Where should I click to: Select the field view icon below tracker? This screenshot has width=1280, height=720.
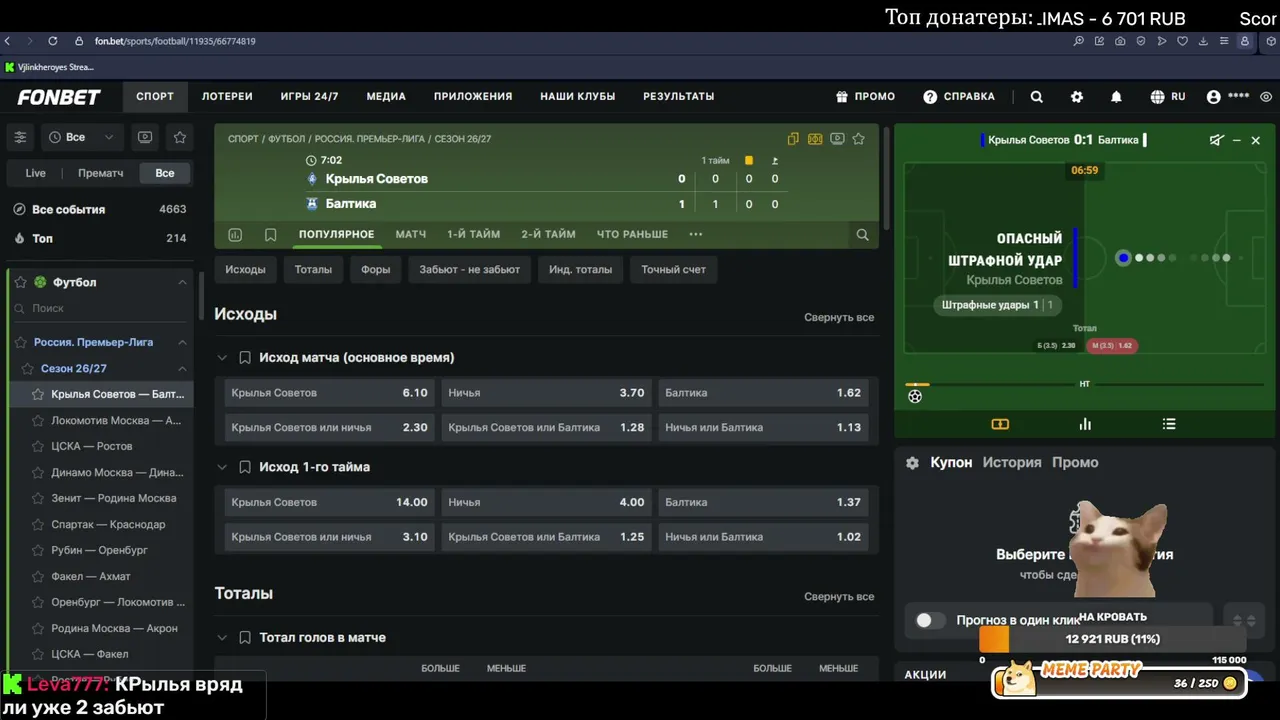point(1000,424)
